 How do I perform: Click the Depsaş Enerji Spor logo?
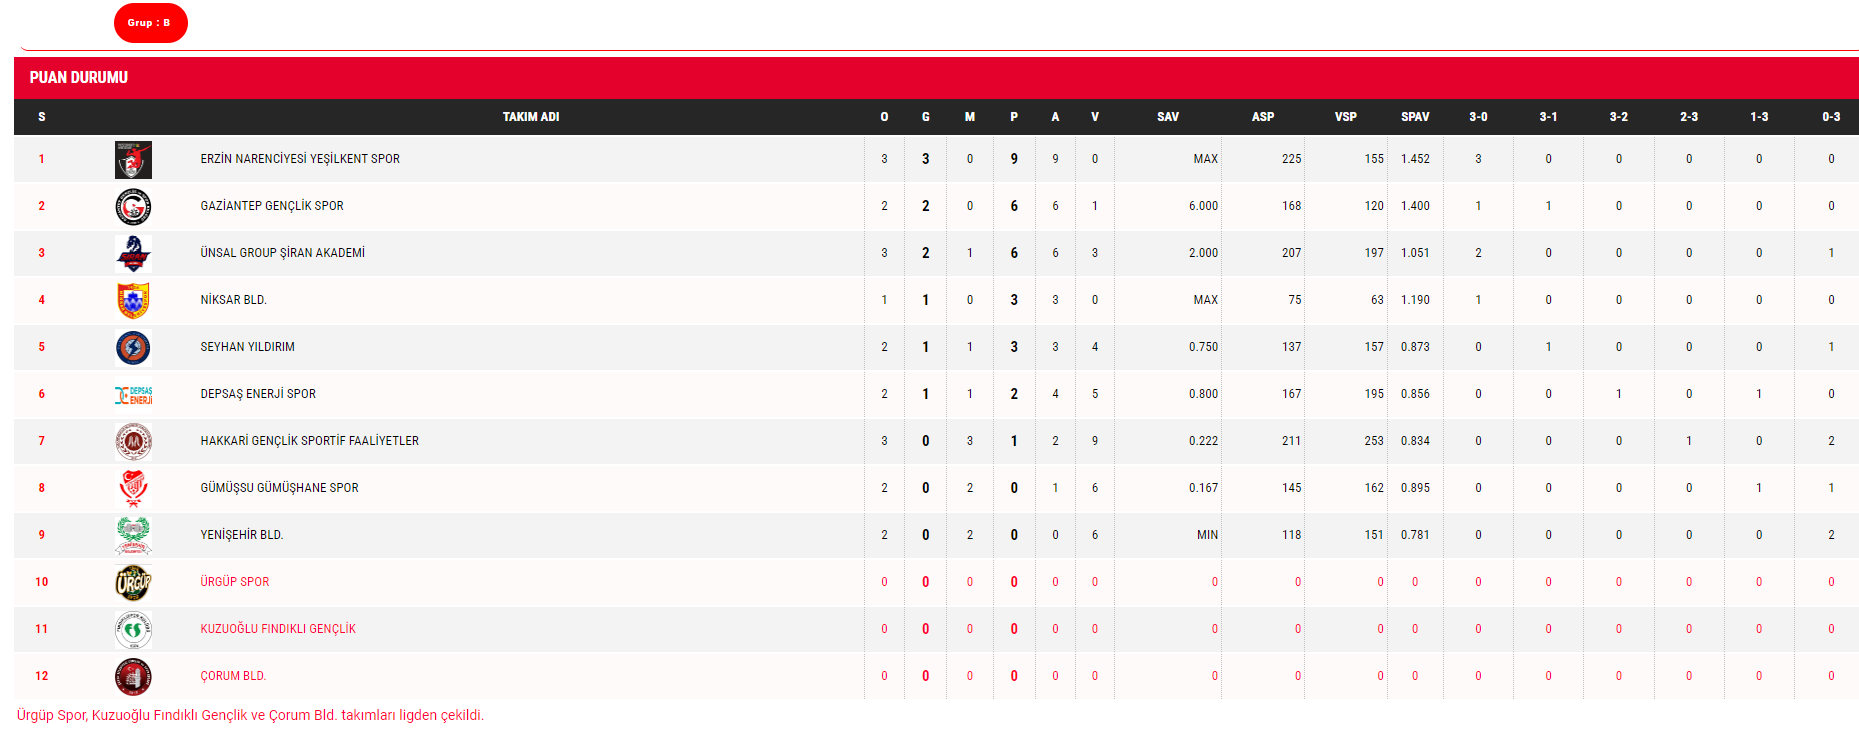[133, 395]
